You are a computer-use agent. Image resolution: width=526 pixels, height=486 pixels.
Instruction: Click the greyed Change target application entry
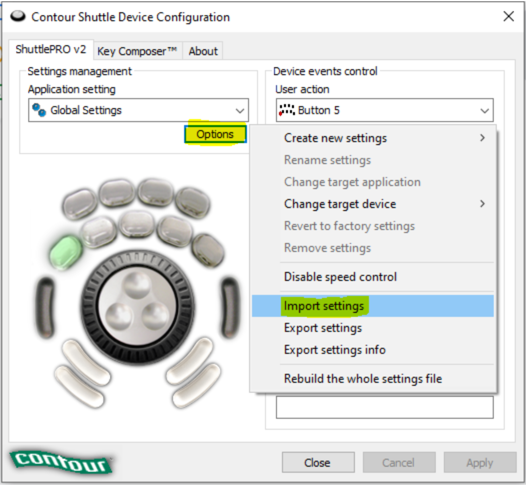click(x=373, y=182)
